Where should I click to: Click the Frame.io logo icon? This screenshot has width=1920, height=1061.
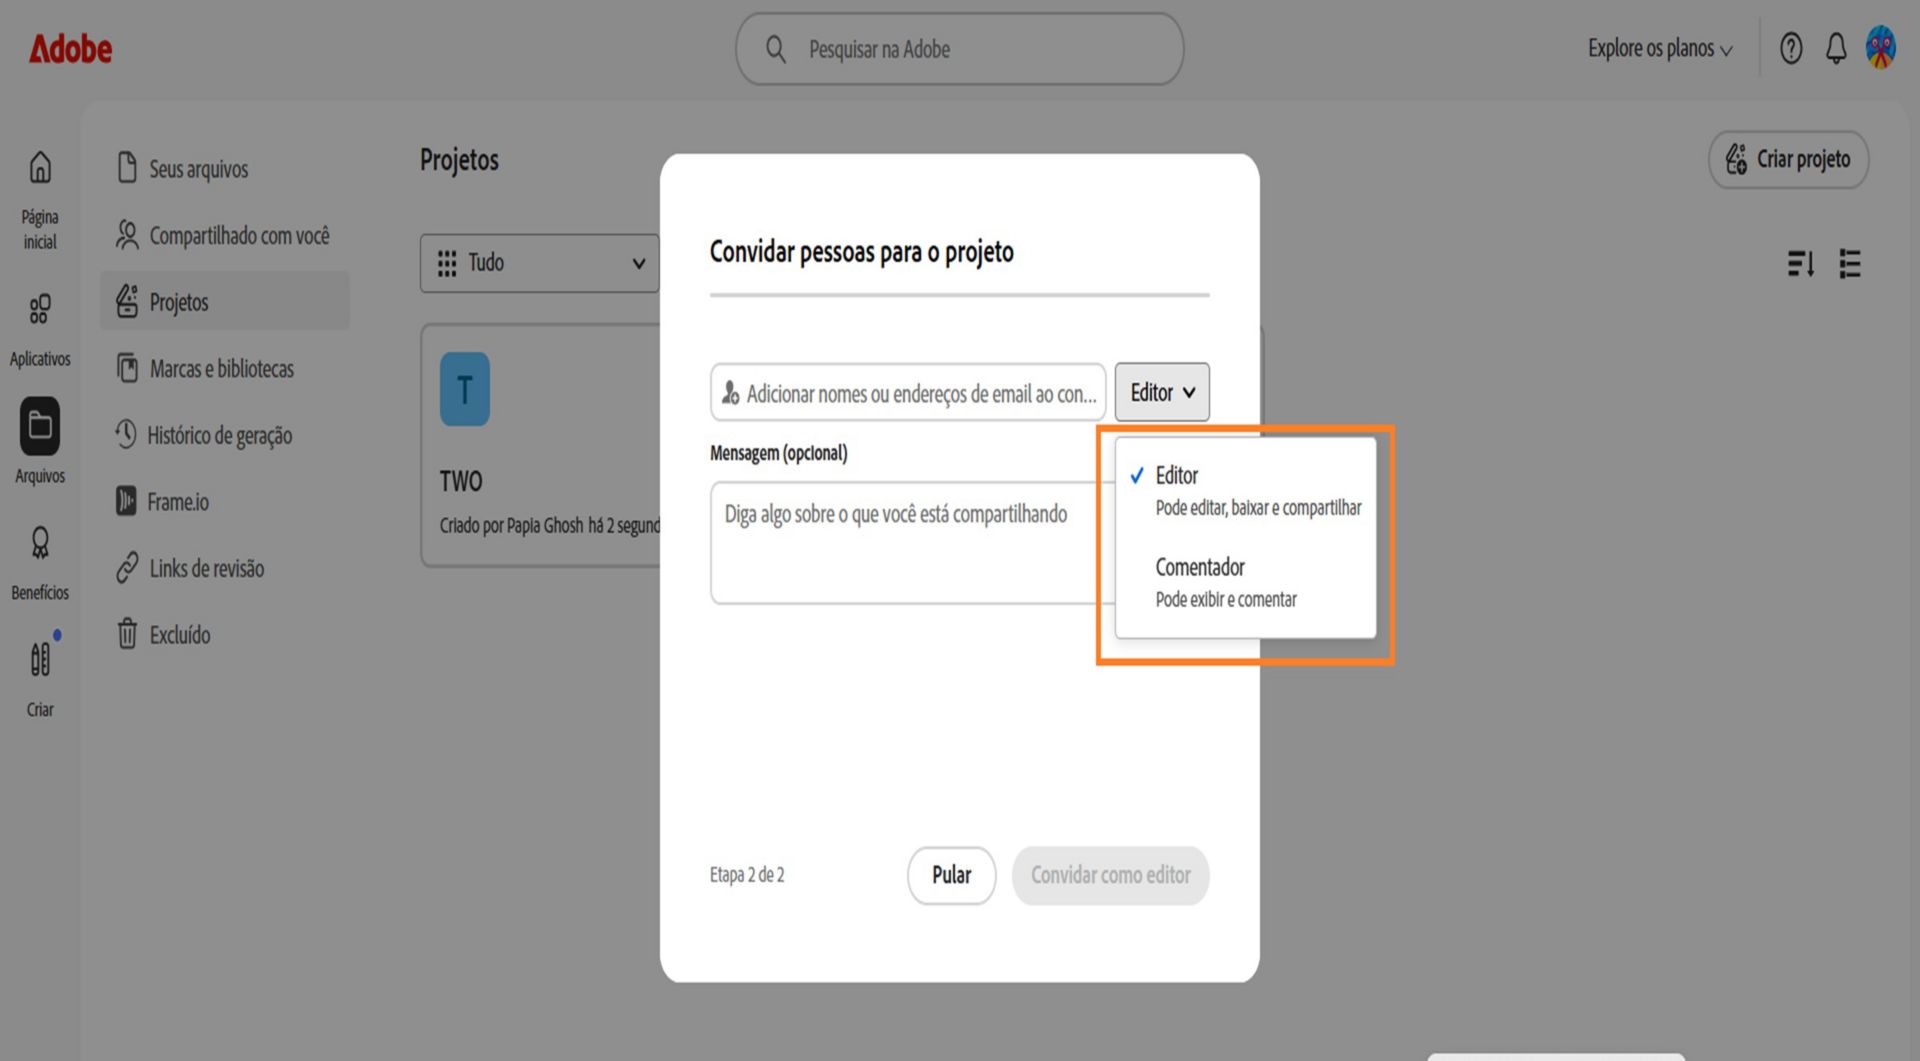[x=125, y=500]
